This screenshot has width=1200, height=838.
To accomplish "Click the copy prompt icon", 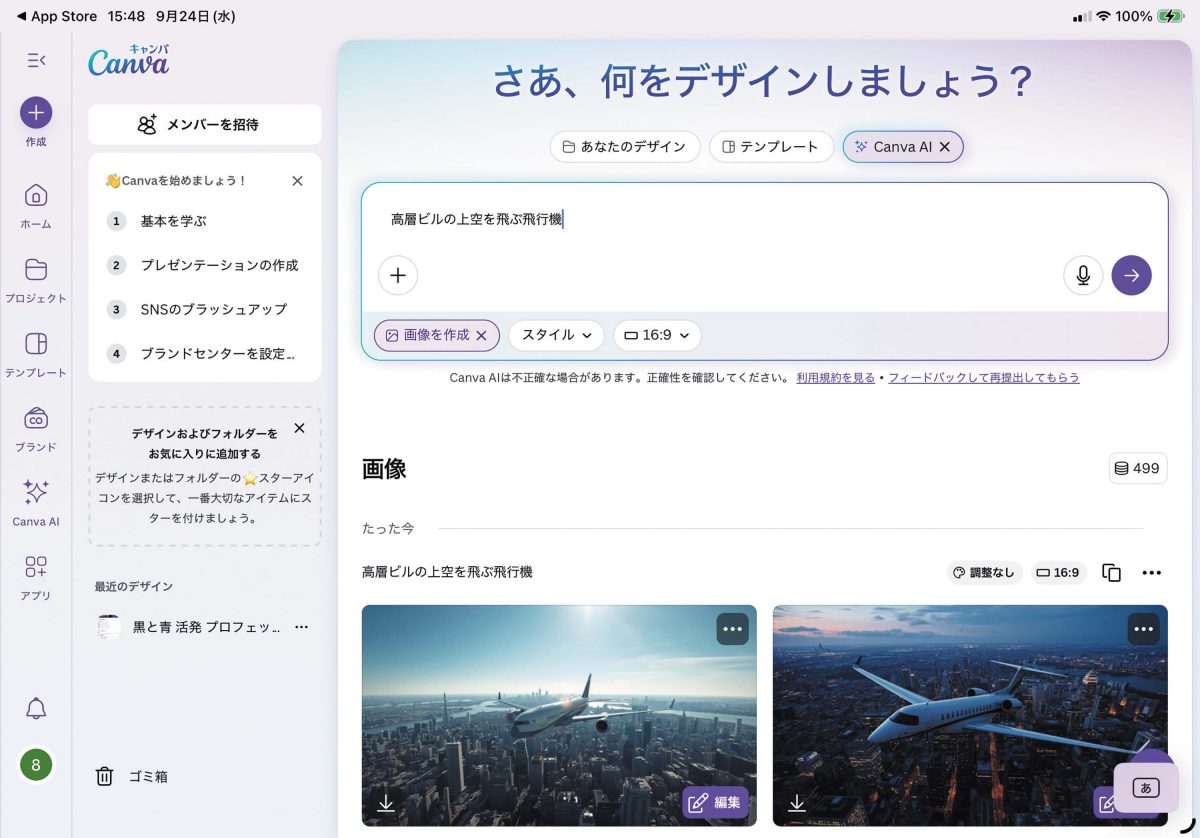I will click(1111, 573).
